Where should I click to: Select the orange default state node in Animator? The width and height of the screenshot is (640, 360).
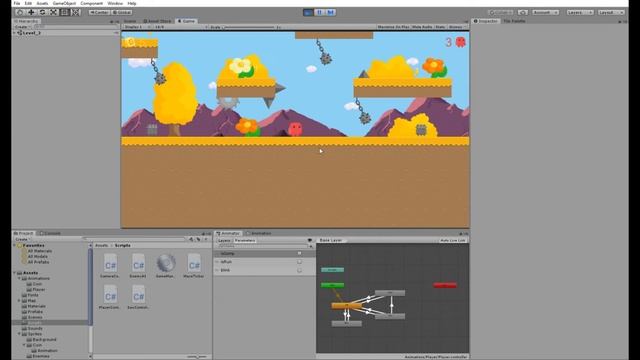[347, 305]
